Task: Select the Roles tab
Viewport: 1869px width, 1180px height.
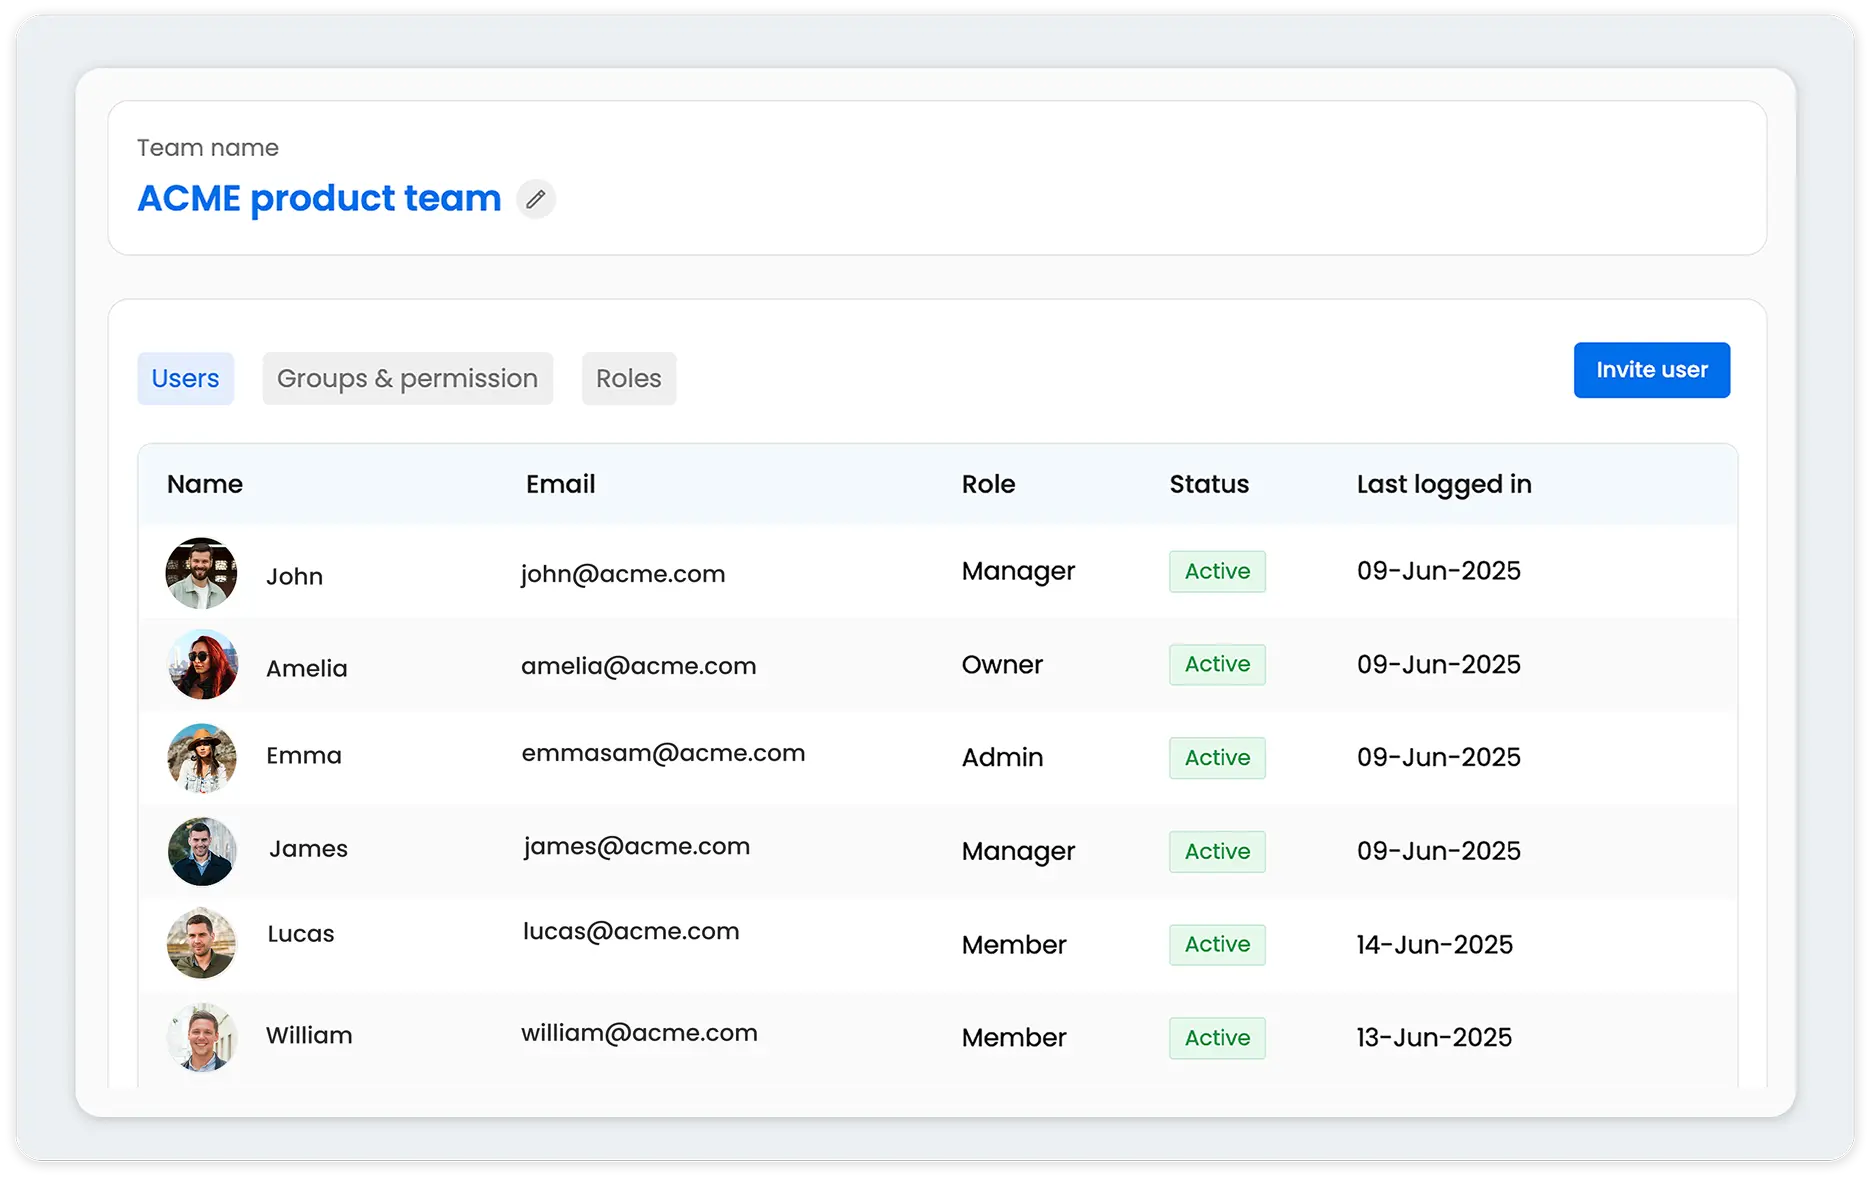Action: point(629,378)
